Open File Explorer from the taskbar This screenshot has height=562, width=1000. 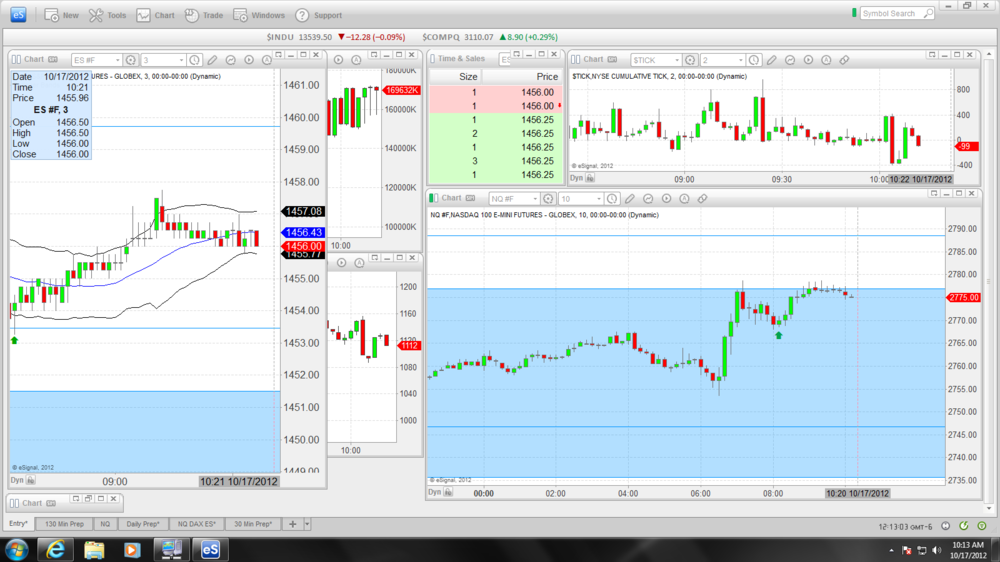(94, 549)
